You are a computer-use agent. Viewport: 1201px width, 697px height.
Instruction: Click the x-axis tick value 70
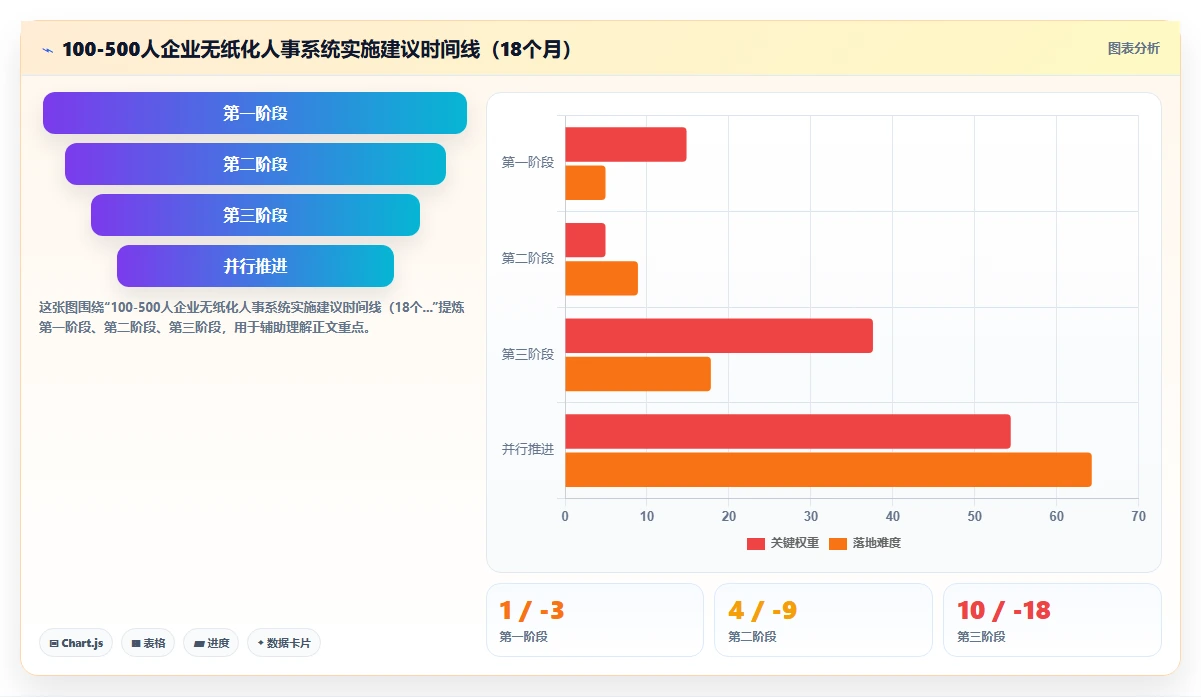(1138, 516)
